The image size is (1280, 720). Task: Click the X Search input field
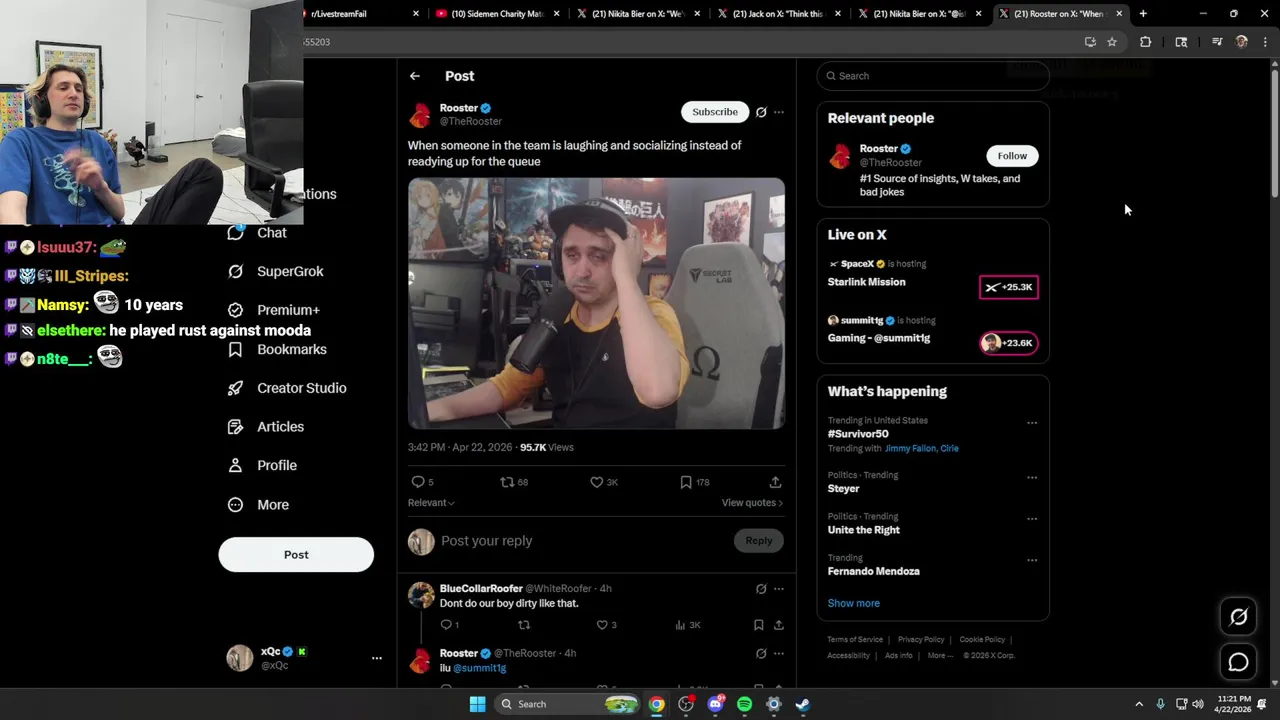click(x=933, y=76)
